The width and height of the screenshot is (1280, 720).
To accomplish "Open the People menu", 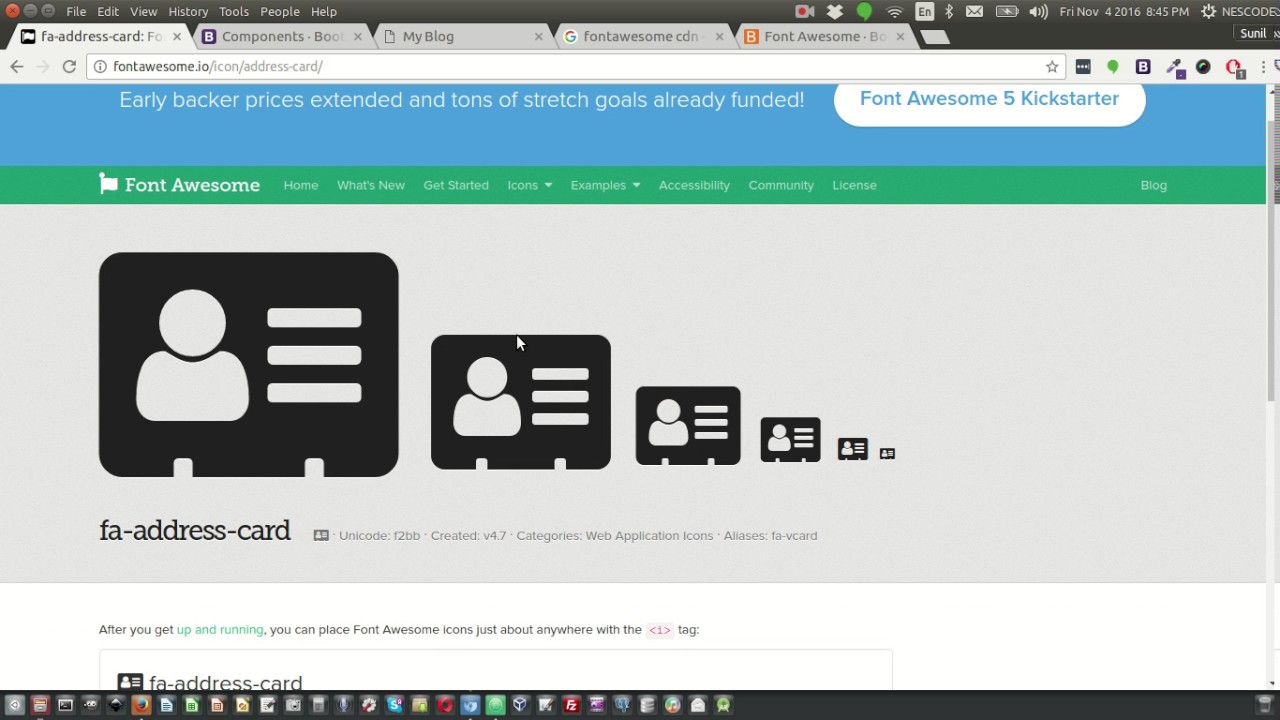I will point(280,12).
